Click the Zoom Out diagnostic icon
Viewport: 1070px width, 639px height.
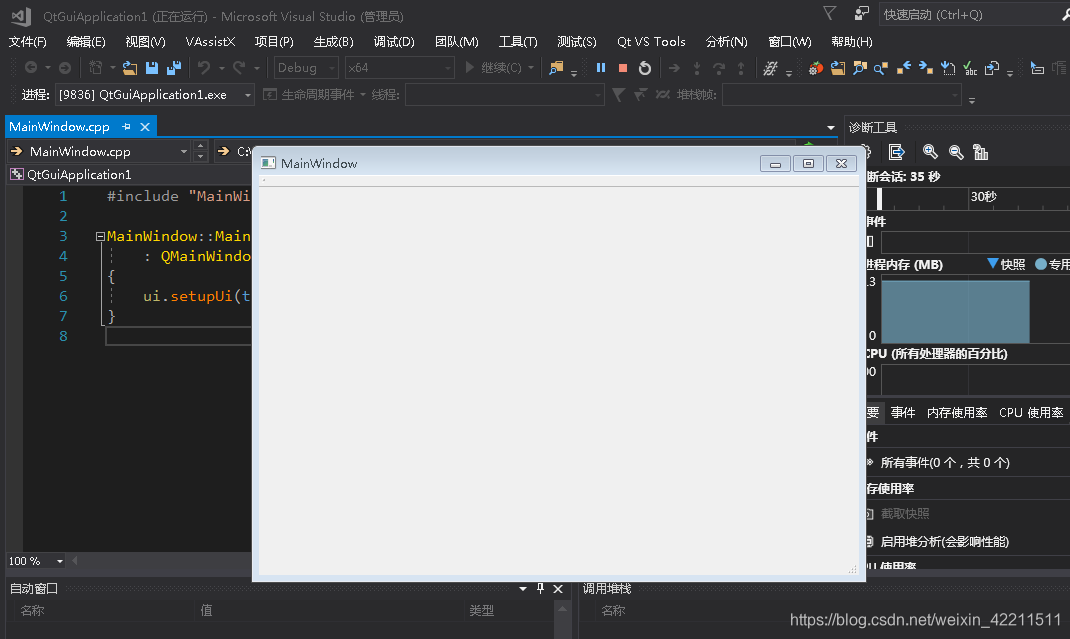pyautogui.click(x=956, y=152)
